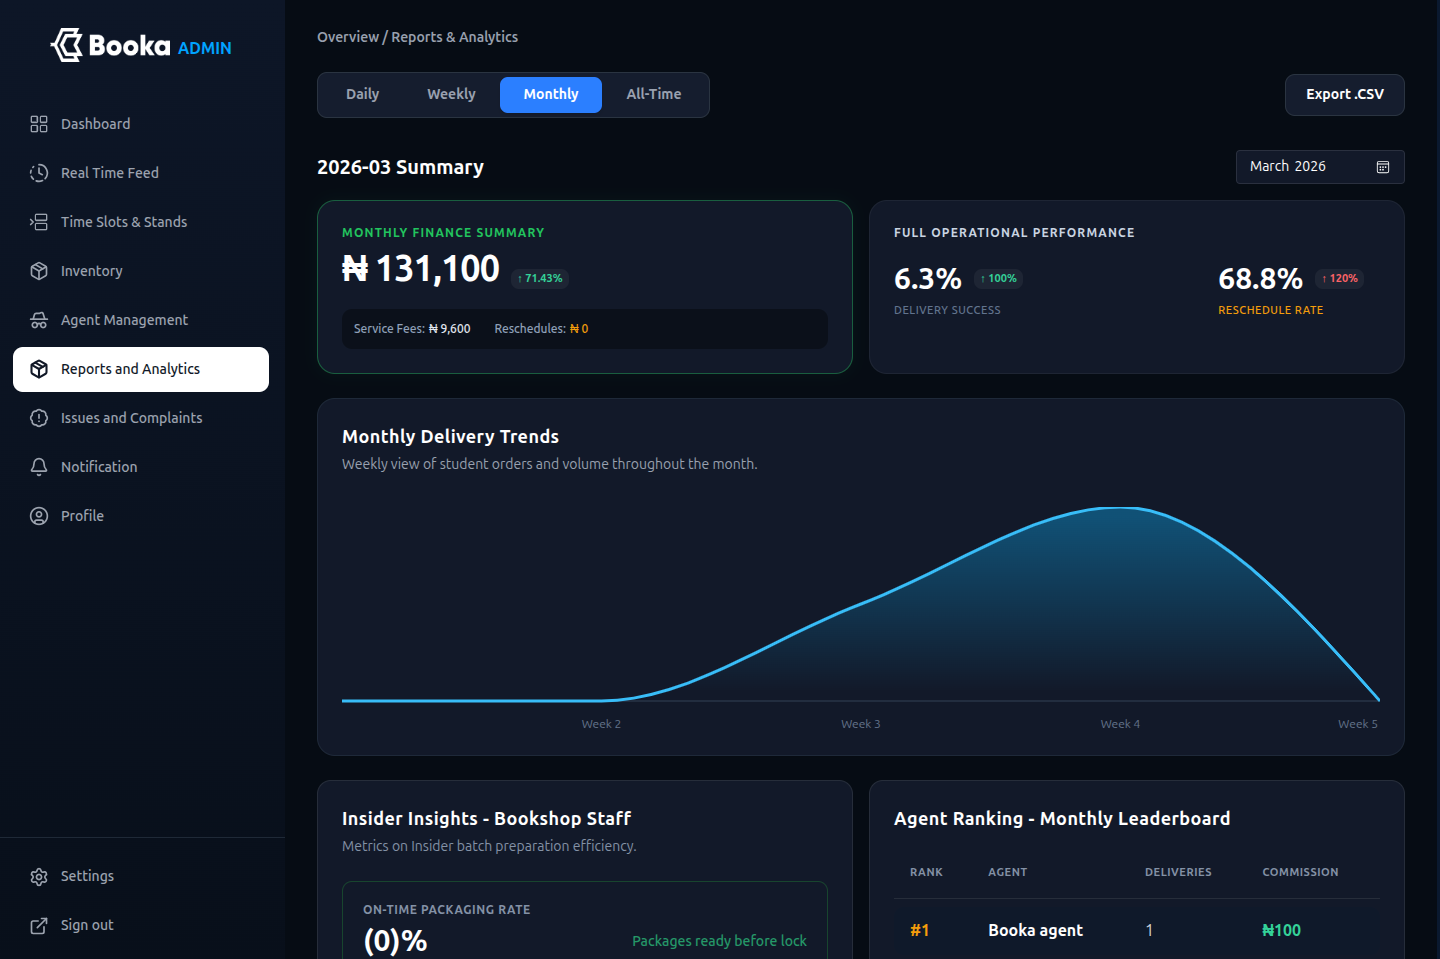1440x959 pixels.
Task: Click the 71.43% growth badge
Action: pos(540,279)
